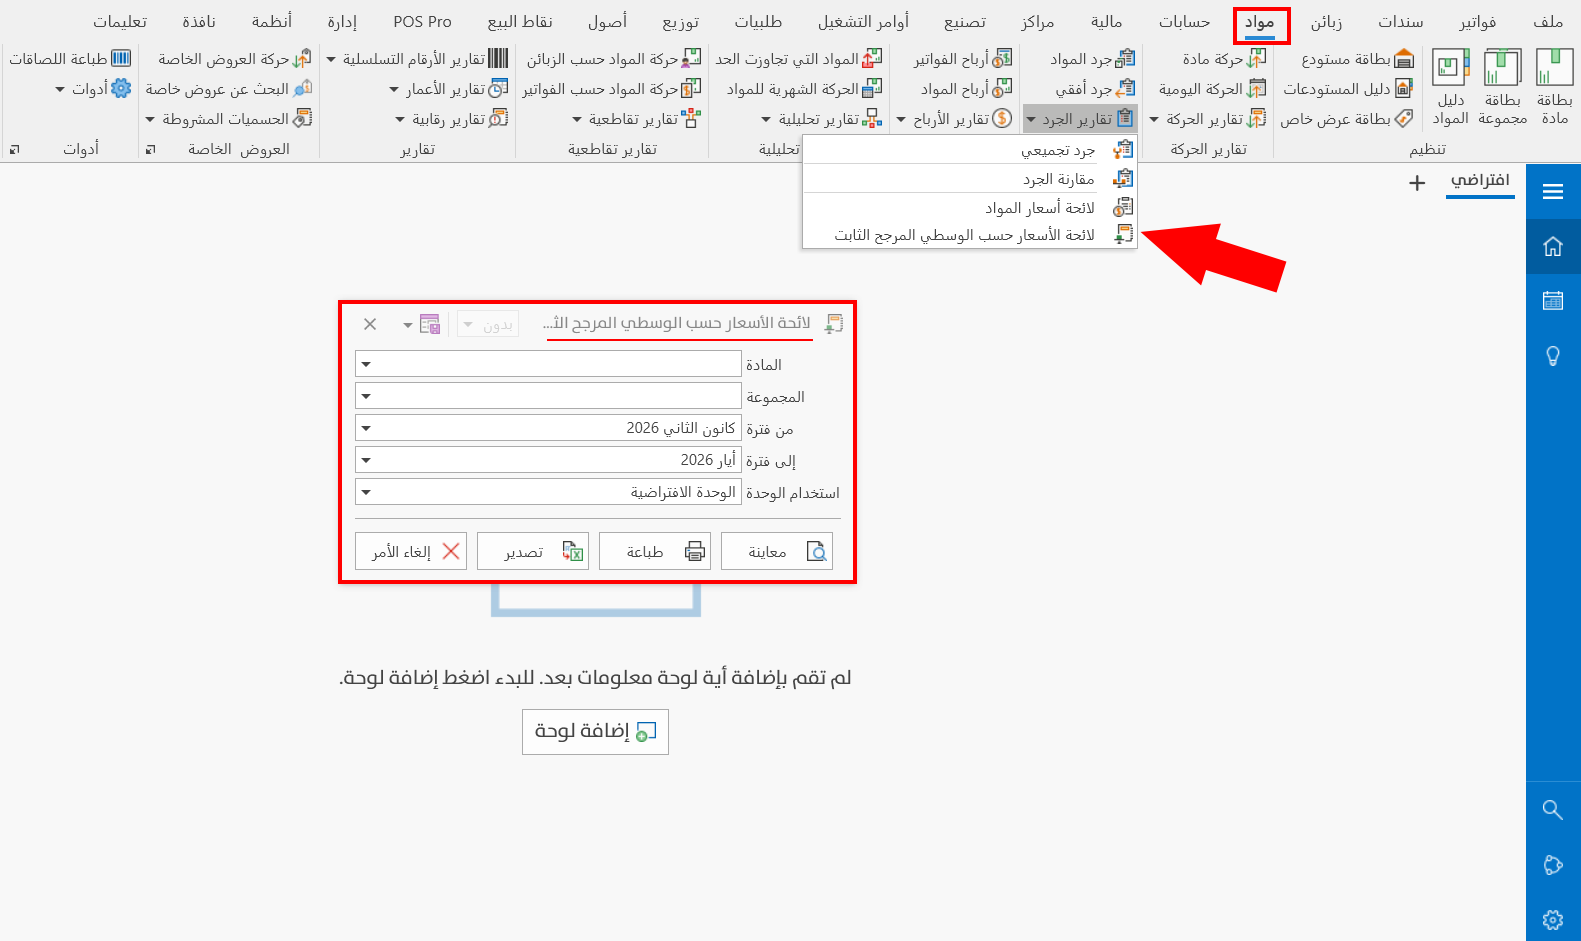Add a new dashboard tab with plus
The image size is (1581, 941).
[1417, 183]
